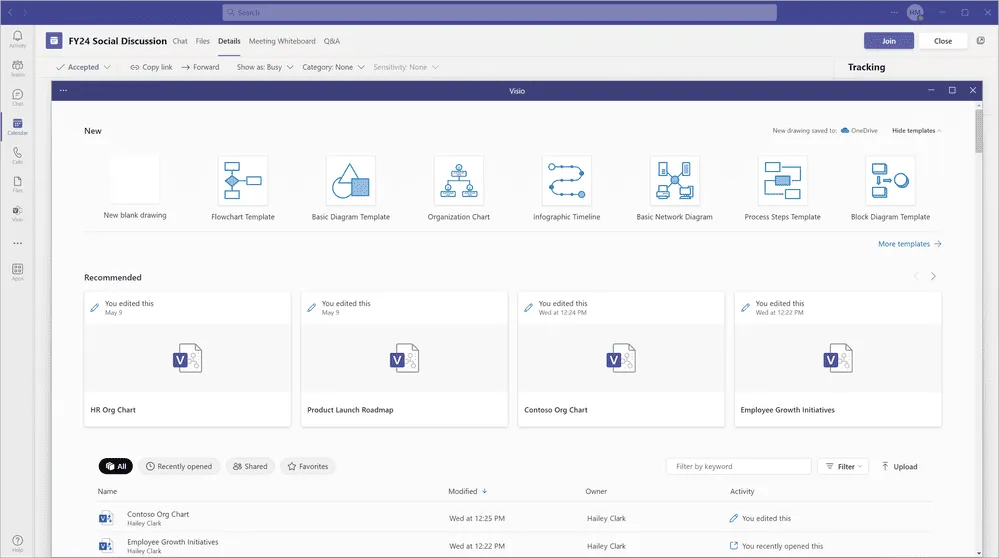Open the Activity bell icon in sidebar
This screenshot has height=558, width=999.
[17, 38]
